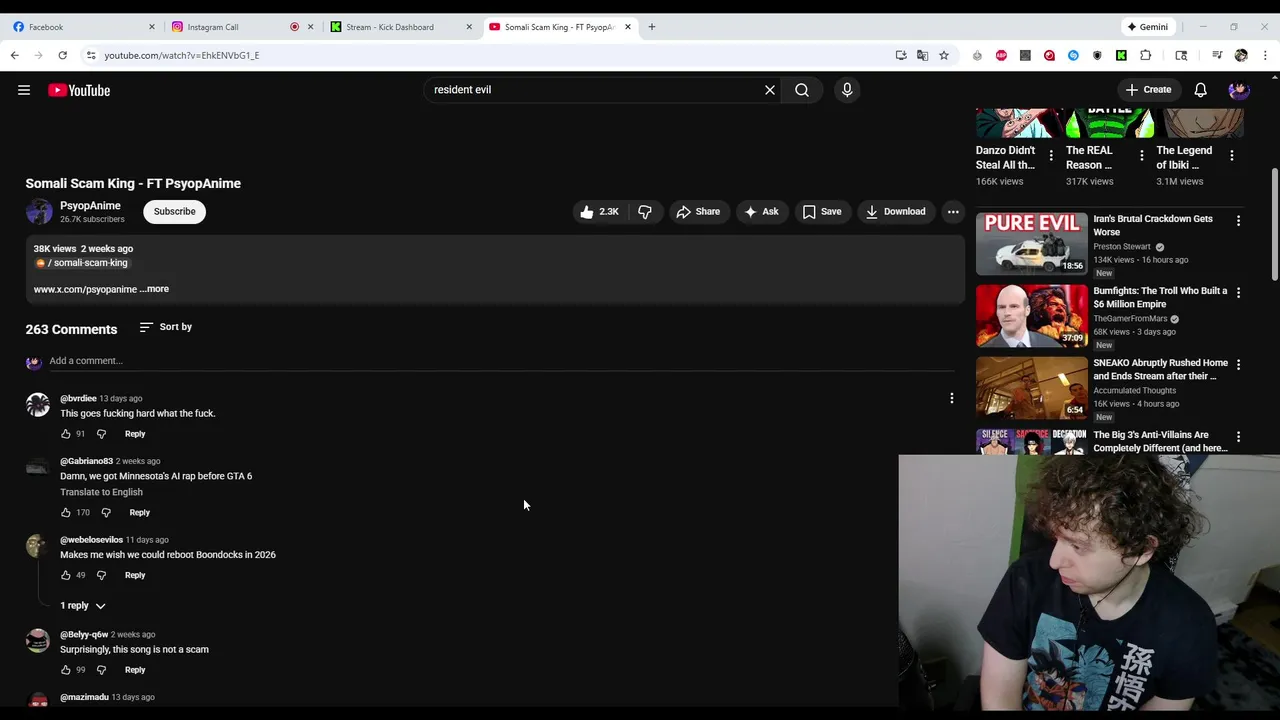Clear the 'resident evil' search text
The height and width of the screenshot is (720, 1280).
click(x=770, y=90)
